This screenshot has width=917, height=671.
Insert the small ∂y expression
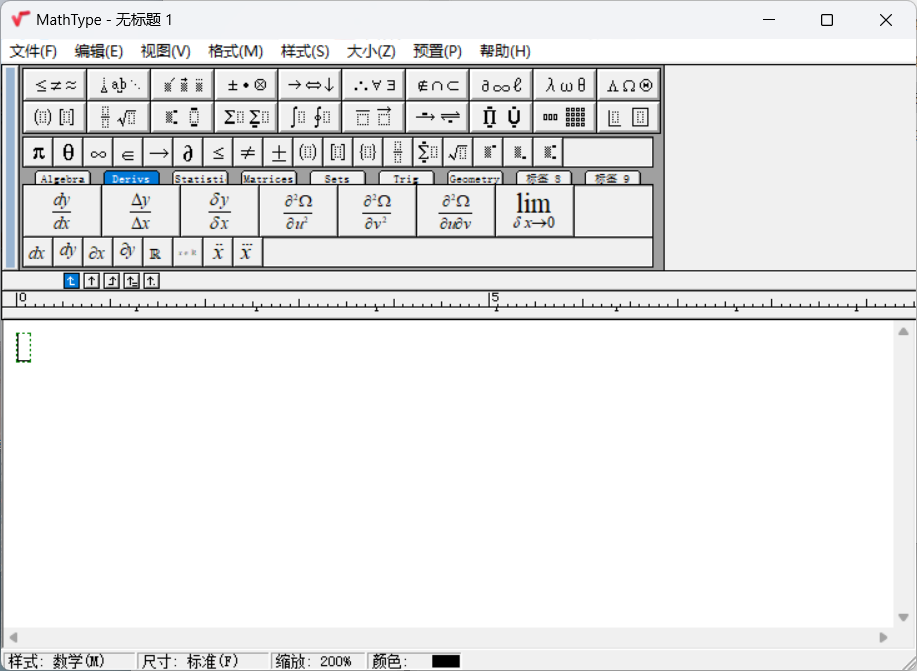coord(127,252)
